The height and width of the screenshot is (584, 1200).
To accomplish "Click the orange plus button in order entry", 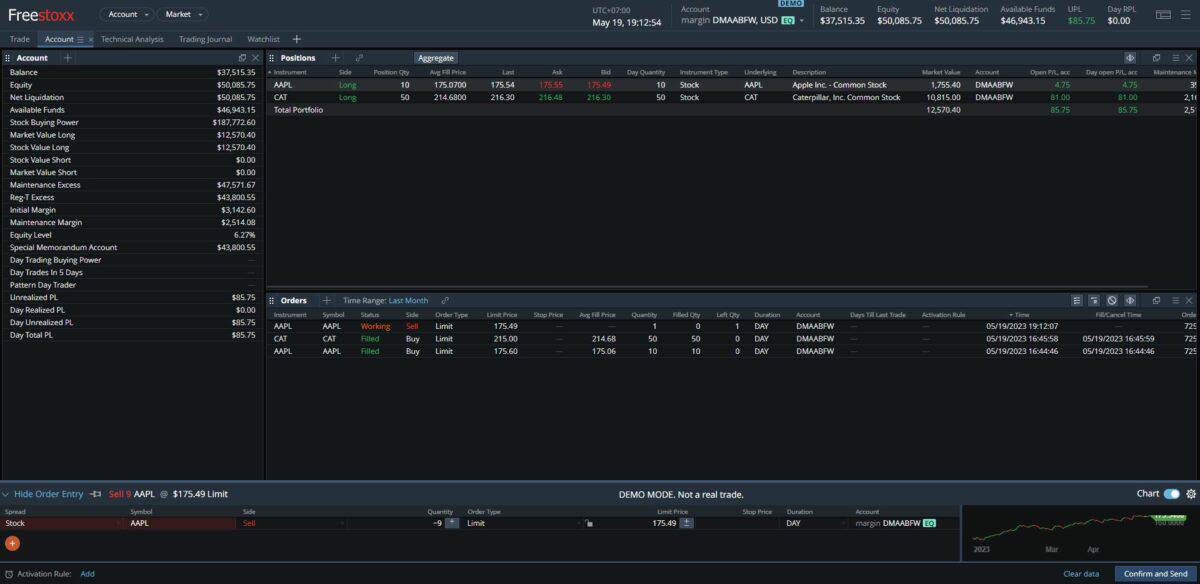I will 12,543.
